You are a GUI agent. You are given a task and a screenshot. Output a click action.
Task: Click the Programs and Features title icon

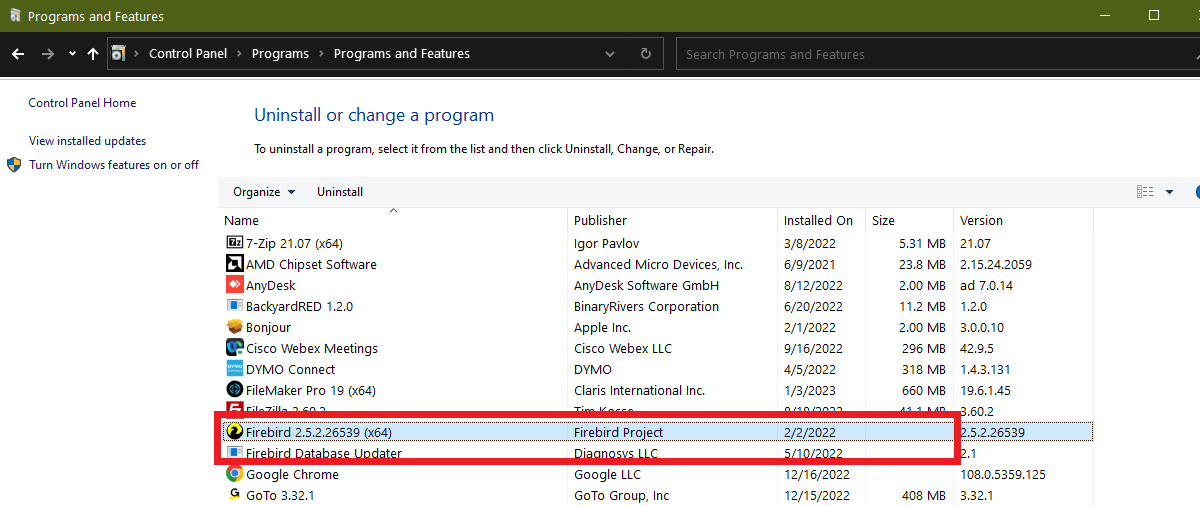(14, 15)
